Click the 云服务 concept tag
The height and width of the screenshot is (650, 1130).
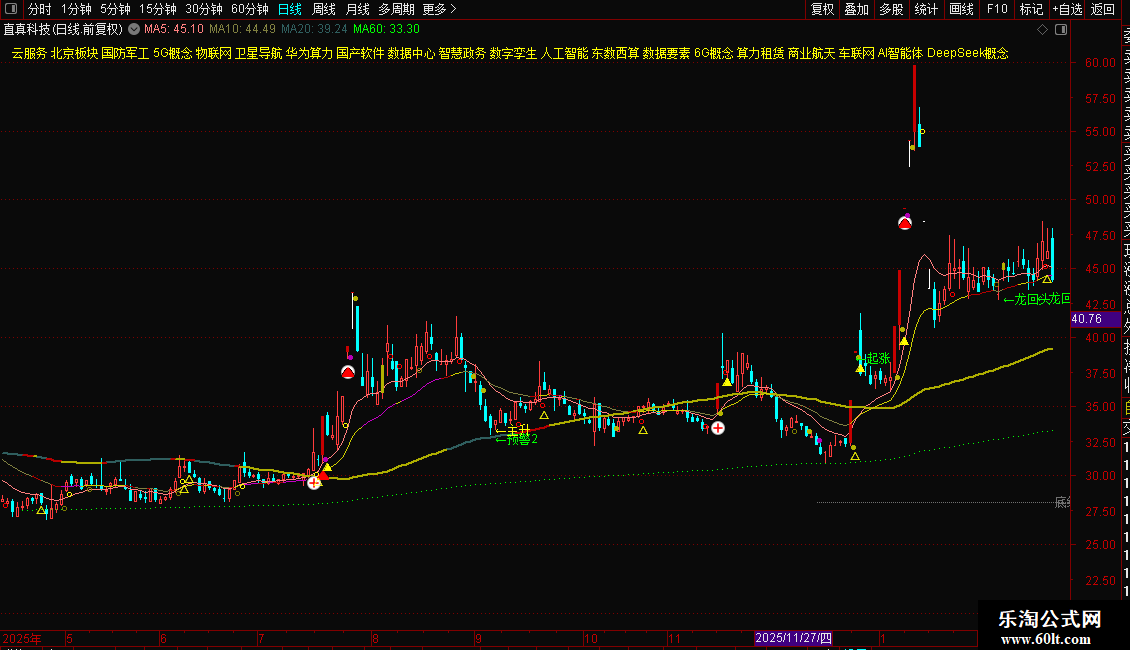tap(30, 53)
